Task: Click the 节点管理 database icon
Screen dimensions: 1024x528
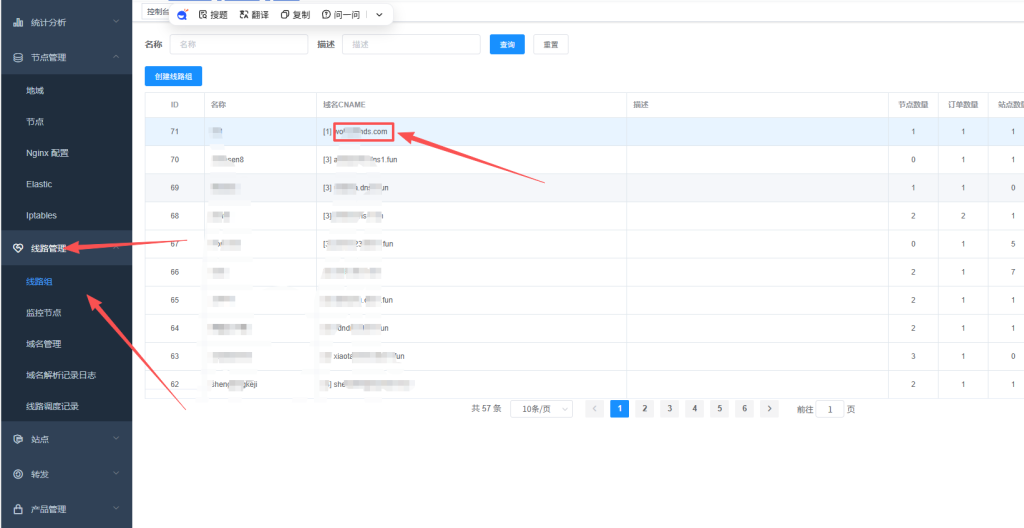Action: (x=18, y=58)
